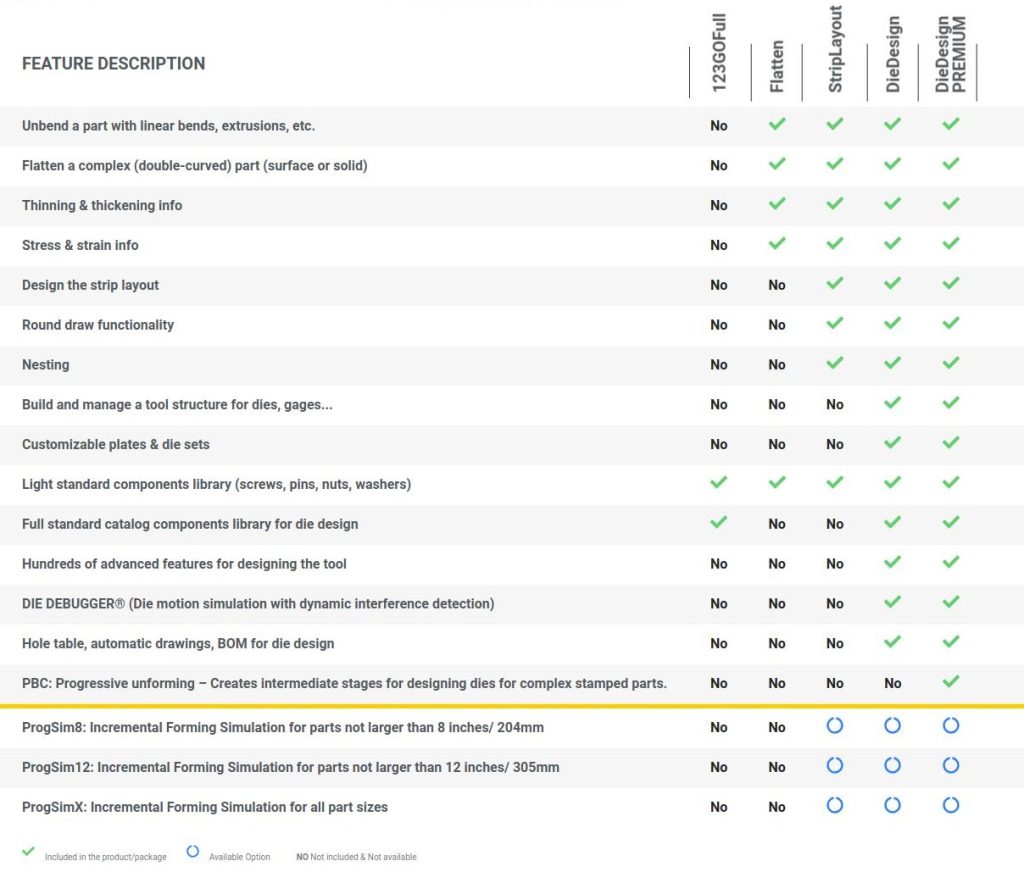Click the 123GOFull checkmark for Light standard components
Viewport: 1024px width, 883px height.
pyautogui.click(x=718, y=483)
